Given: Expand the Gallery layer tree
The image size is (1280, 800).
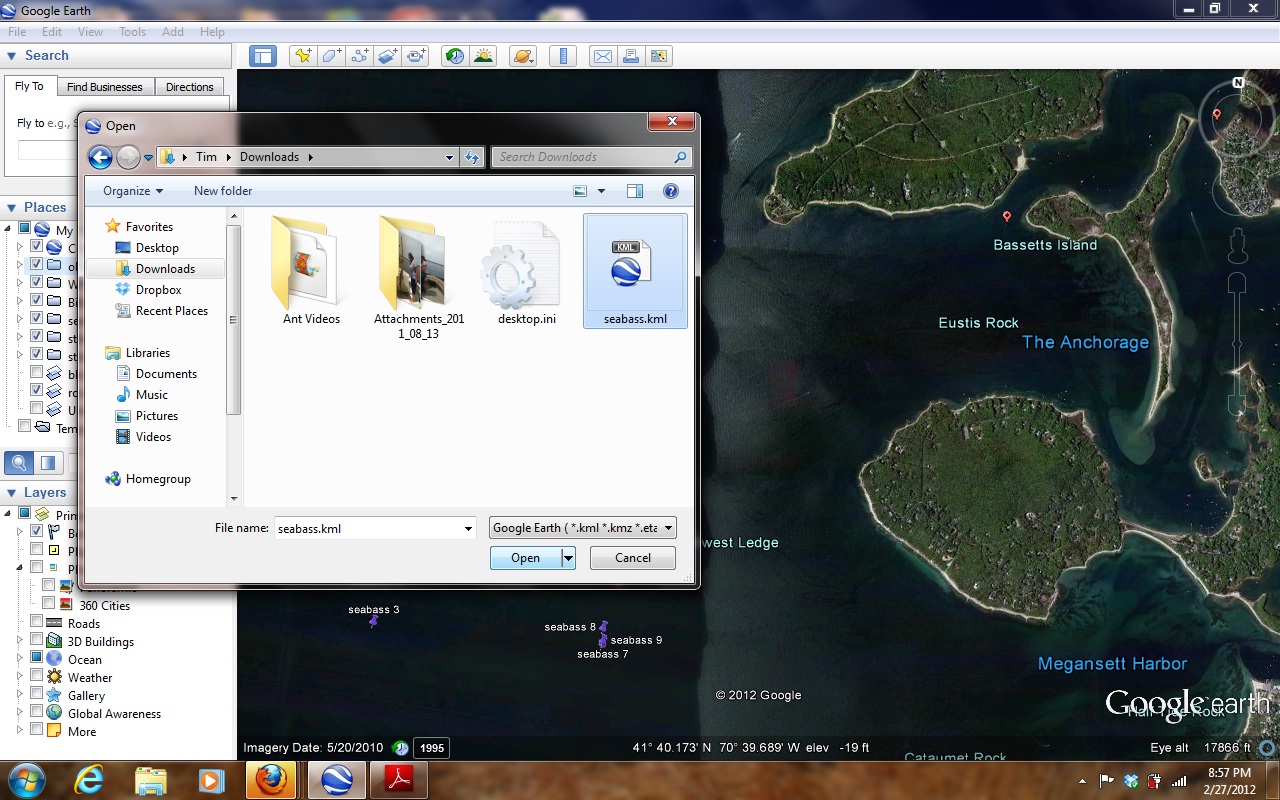Looking at the screenshot, I should [x=20, y=695].
